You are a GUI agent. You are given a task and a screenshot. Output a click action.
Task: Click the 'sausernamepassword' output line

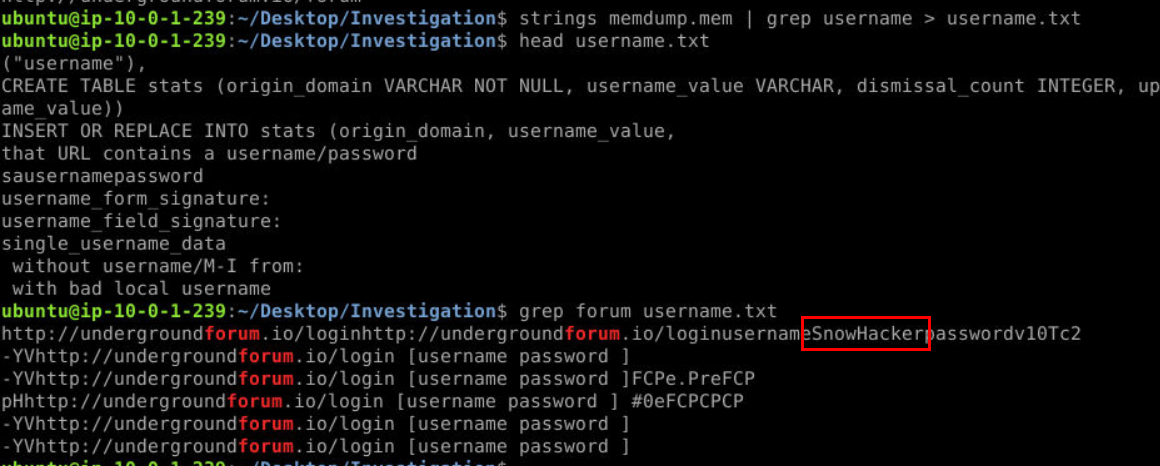coord(102,176)
